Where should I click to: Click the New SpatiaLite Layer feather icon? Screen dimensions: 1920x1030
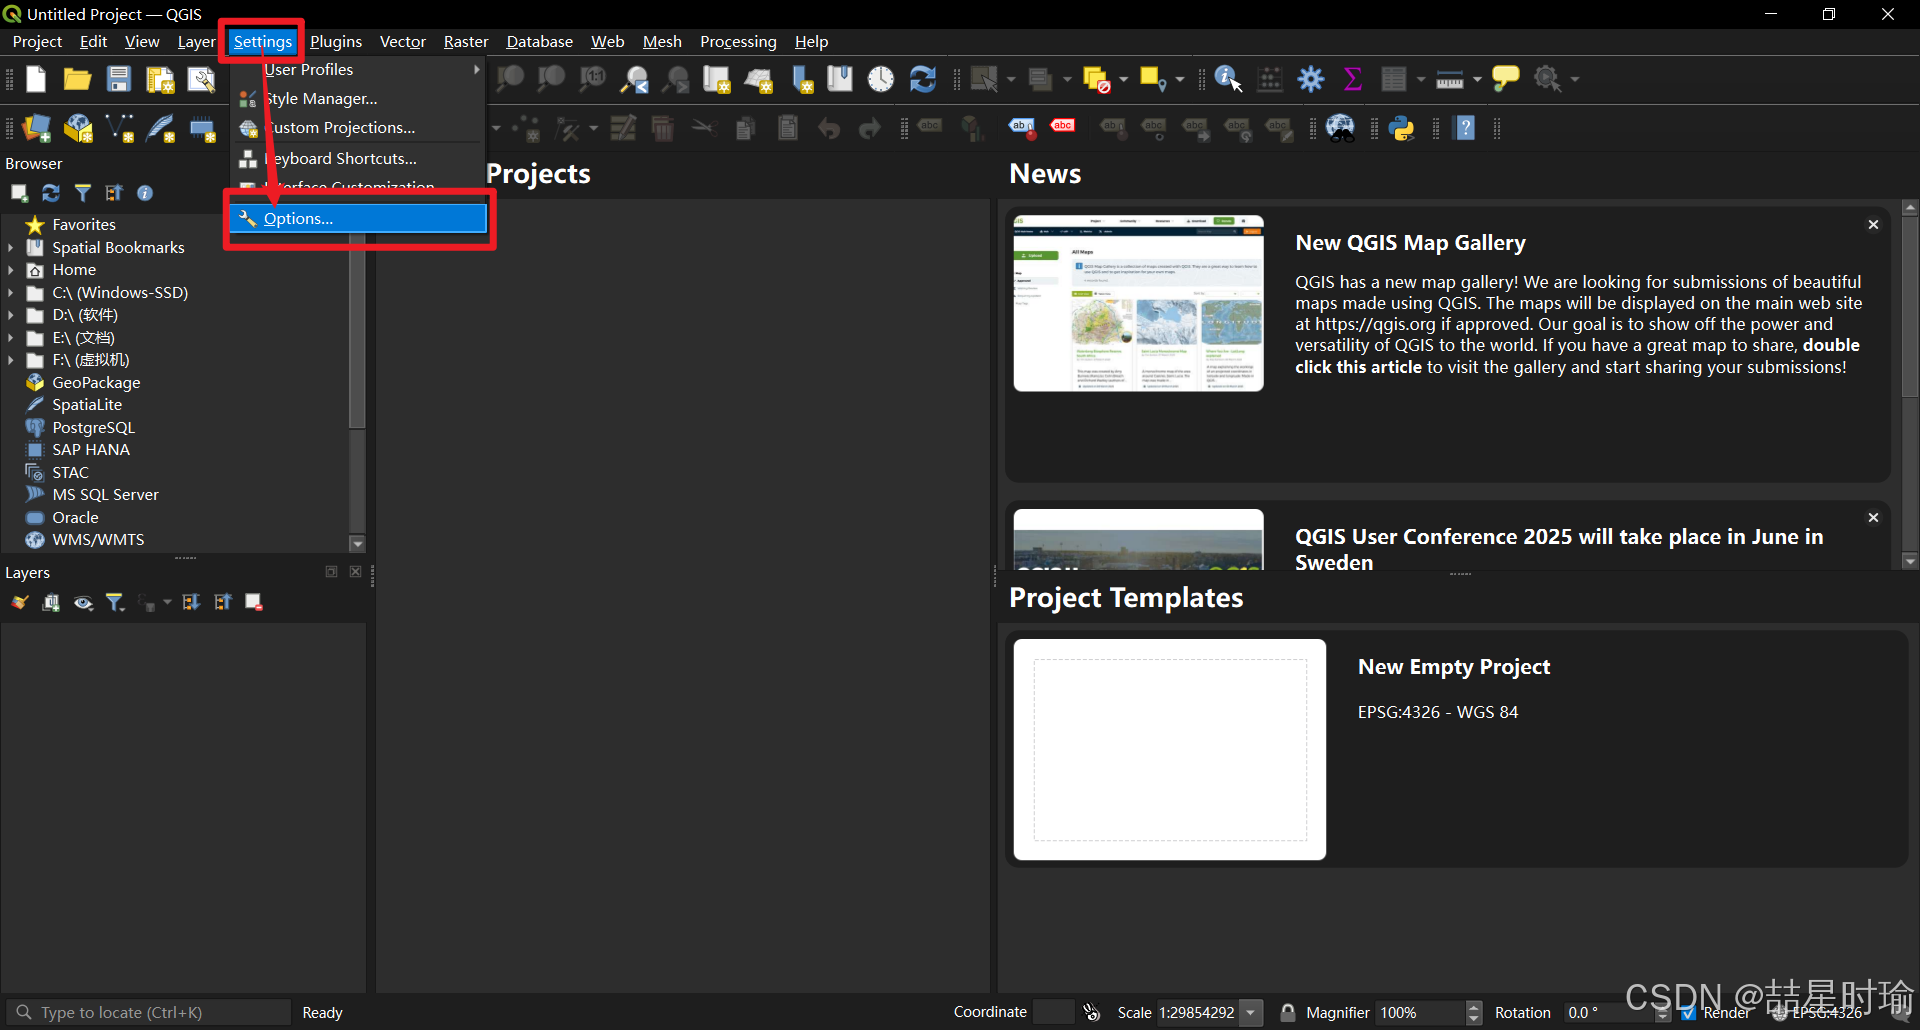click(161, 128)
